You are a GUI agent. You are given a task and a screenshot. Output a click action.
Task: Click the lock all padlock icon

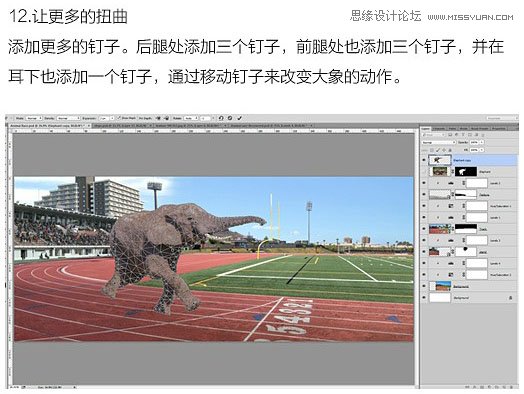click(450, 150)
